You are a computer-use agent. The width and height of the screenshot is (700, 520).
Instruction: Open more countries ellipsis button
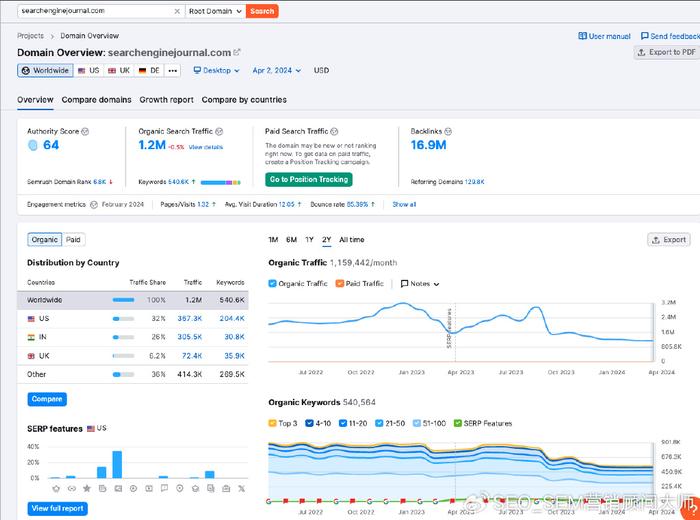point(173,71)
